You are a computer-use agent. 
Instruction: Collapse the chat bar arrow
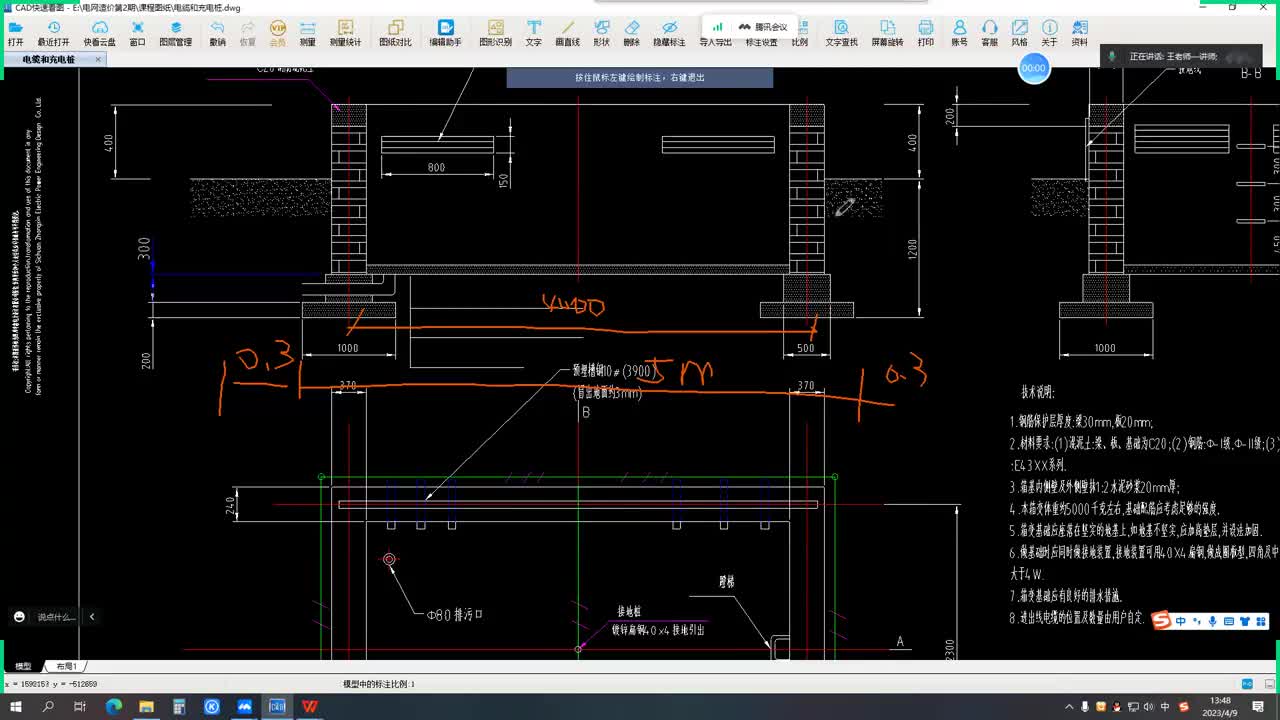coord(92,617)
